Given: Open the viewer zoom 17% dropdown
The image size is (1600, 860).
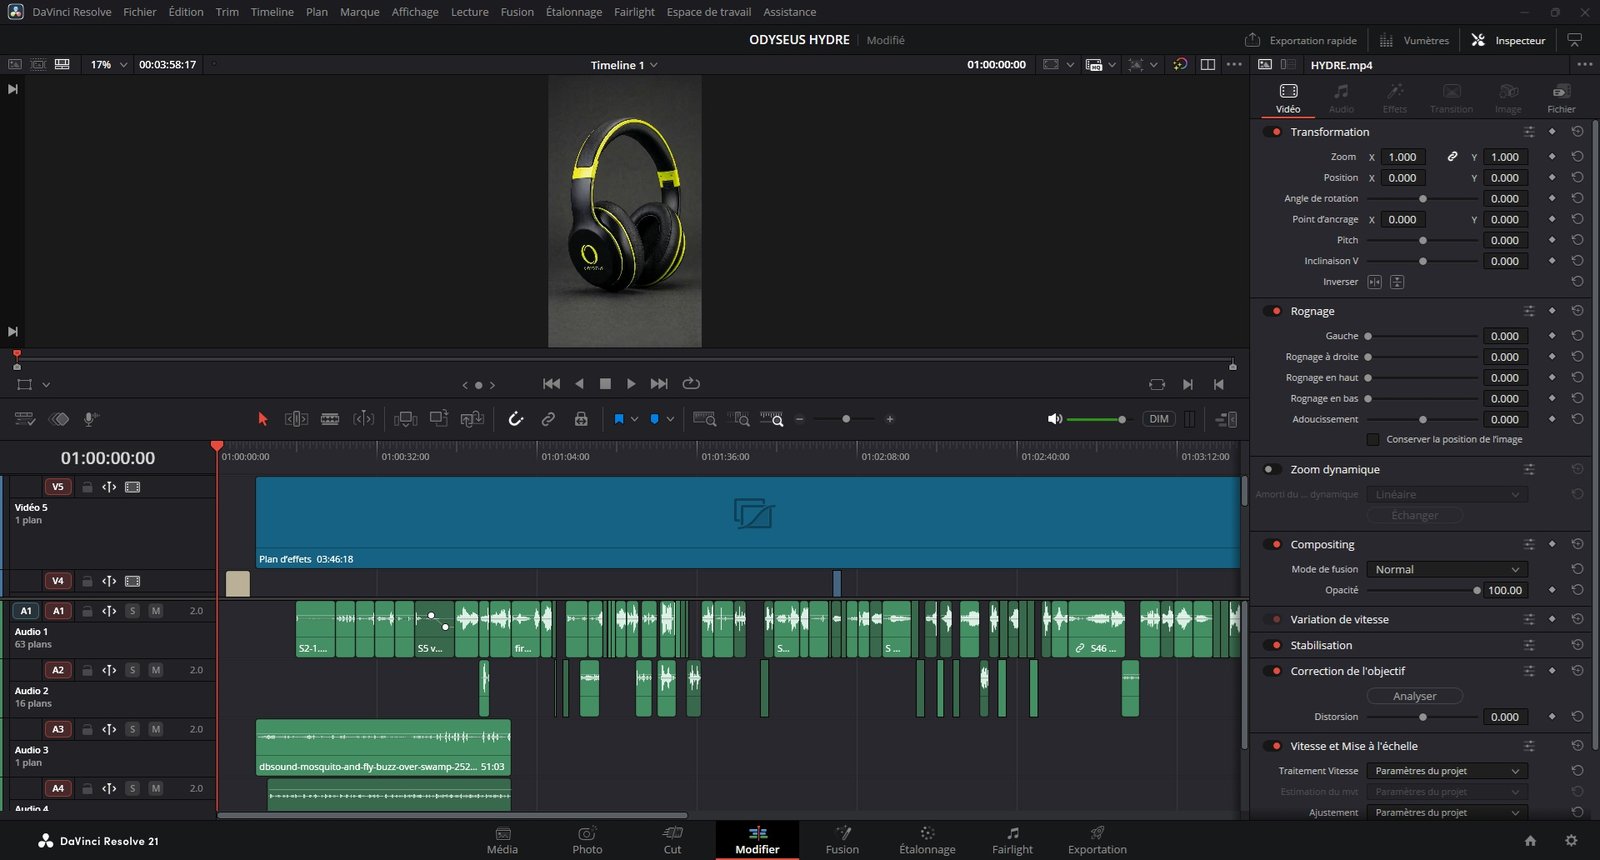Looking at the screenshot, I should 109,64.
